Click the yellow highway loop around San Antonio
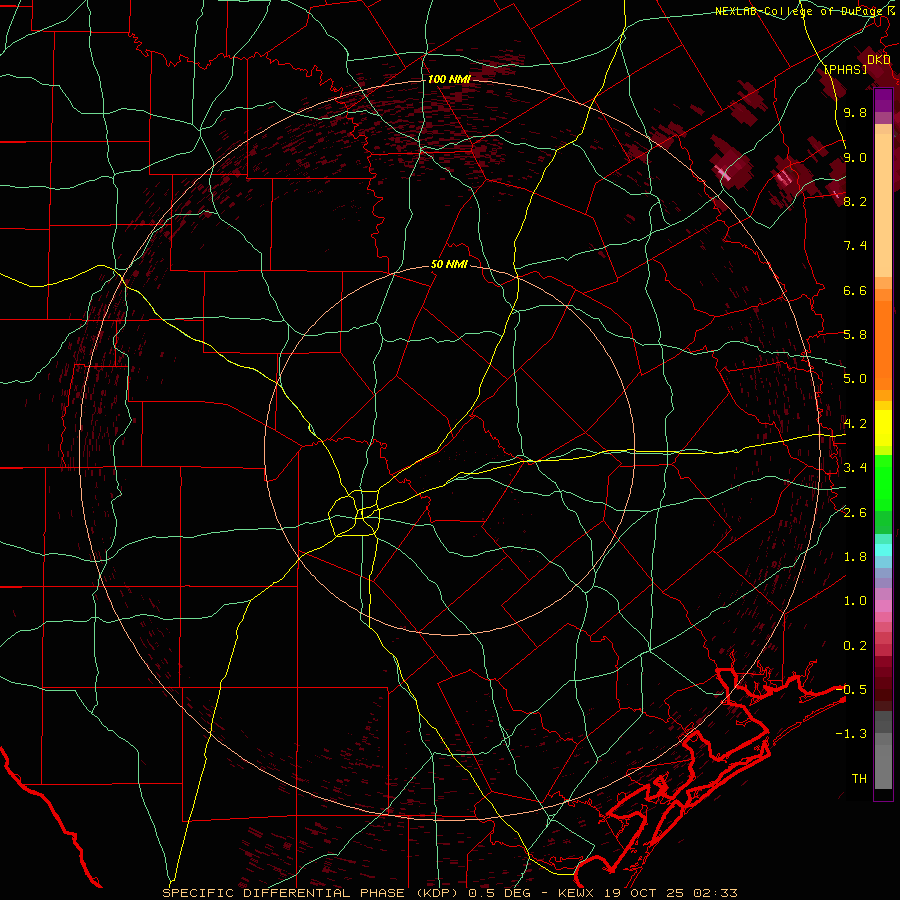900x900 pixels. click(354, 514)
